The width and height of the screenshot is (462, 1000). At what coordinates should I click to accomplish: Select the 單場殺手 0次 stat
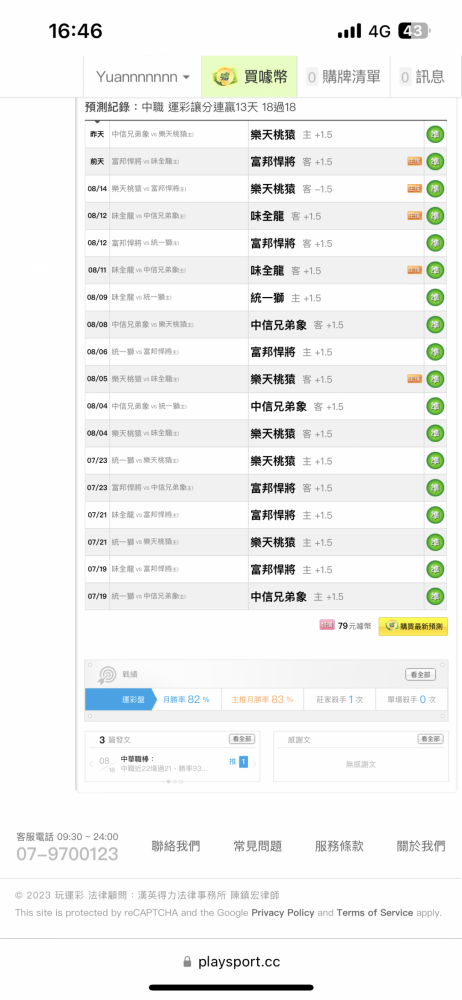[412, 700]
